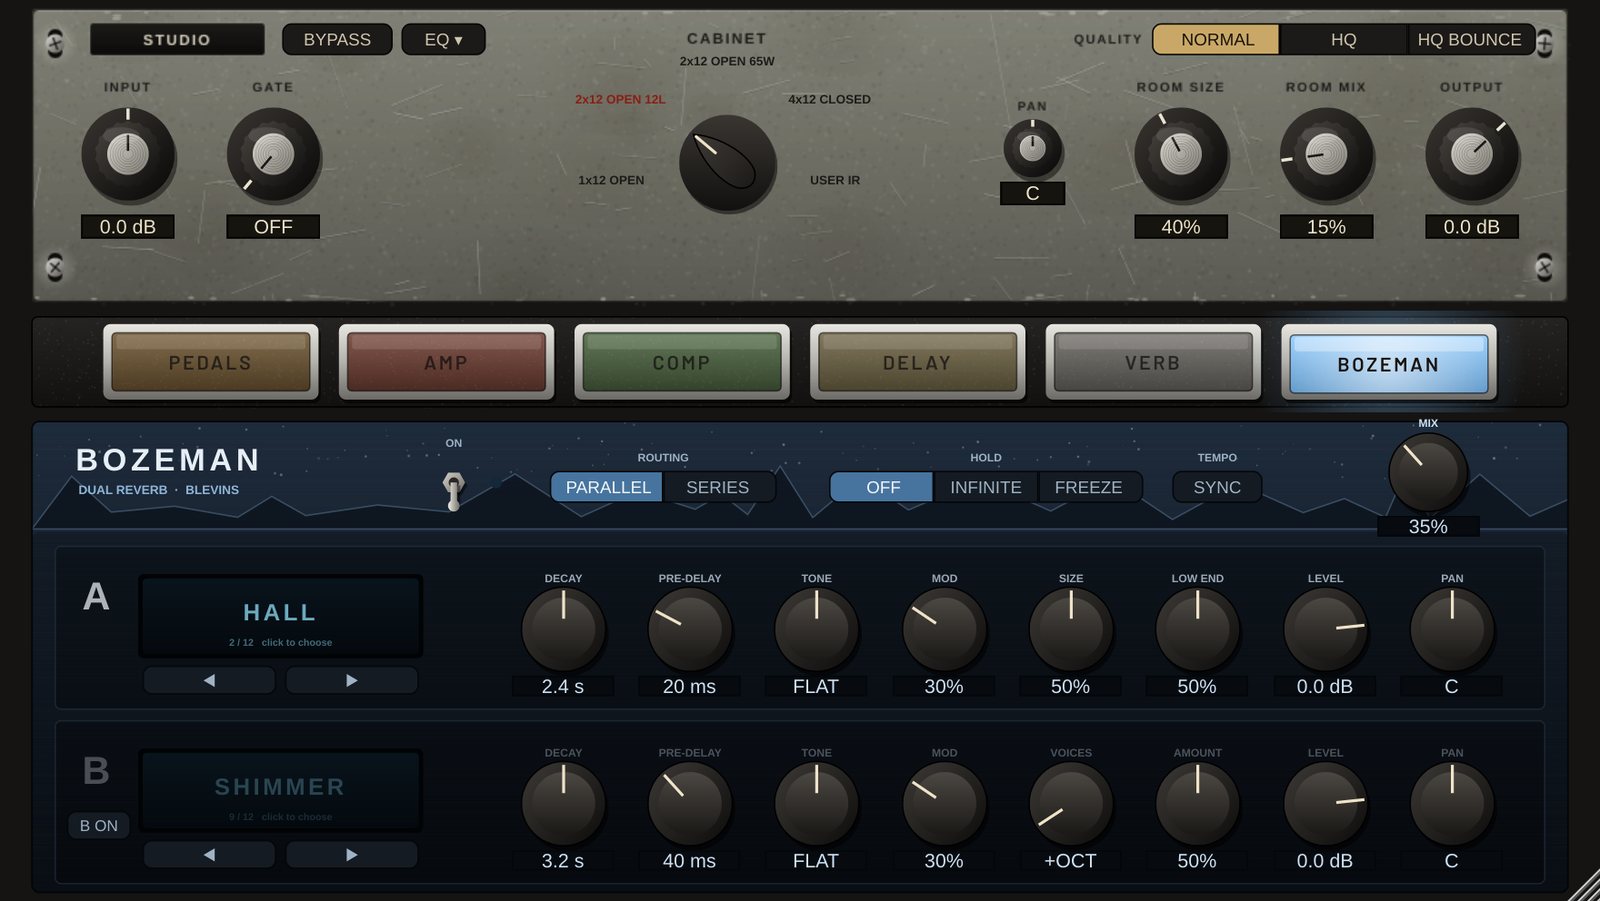Set hold mode to INFINITE
Viewport: 1600px width, 901px height.
coord(985,487)
